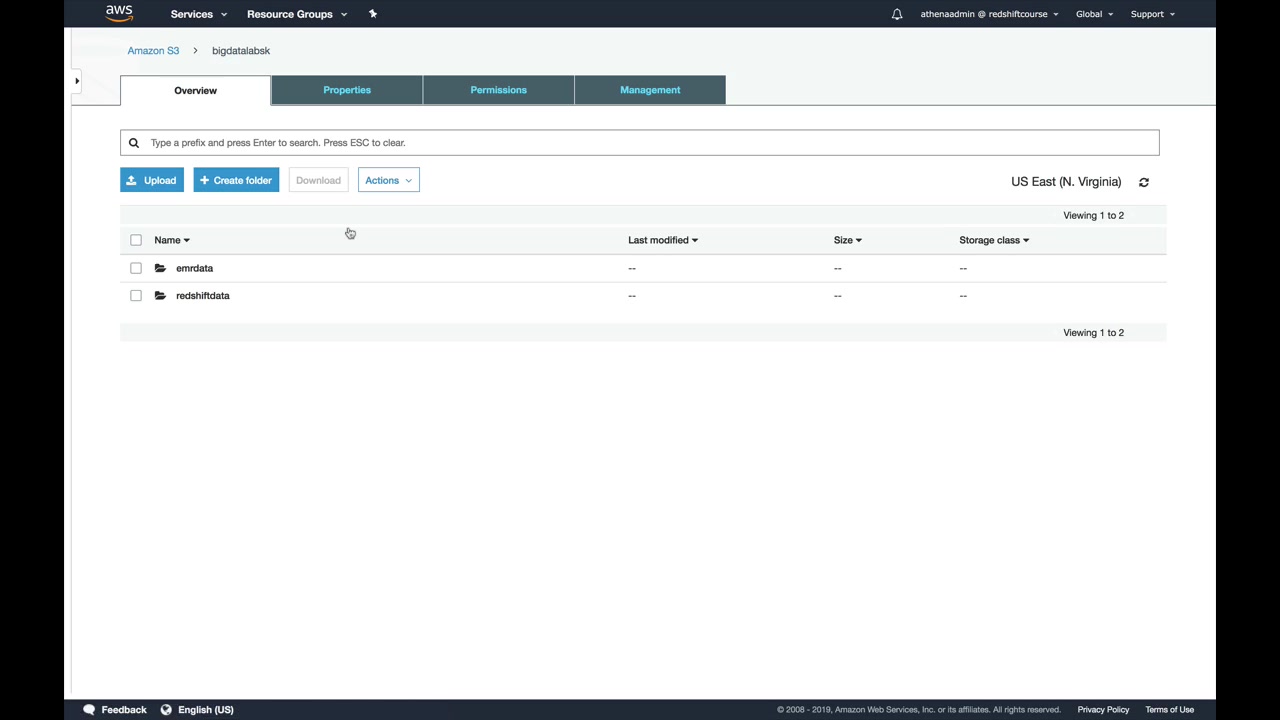The image size is (1280, 720).
Task: Click the upper Viewing 1 to 2 text
Action: click(x=1094, y=216)
